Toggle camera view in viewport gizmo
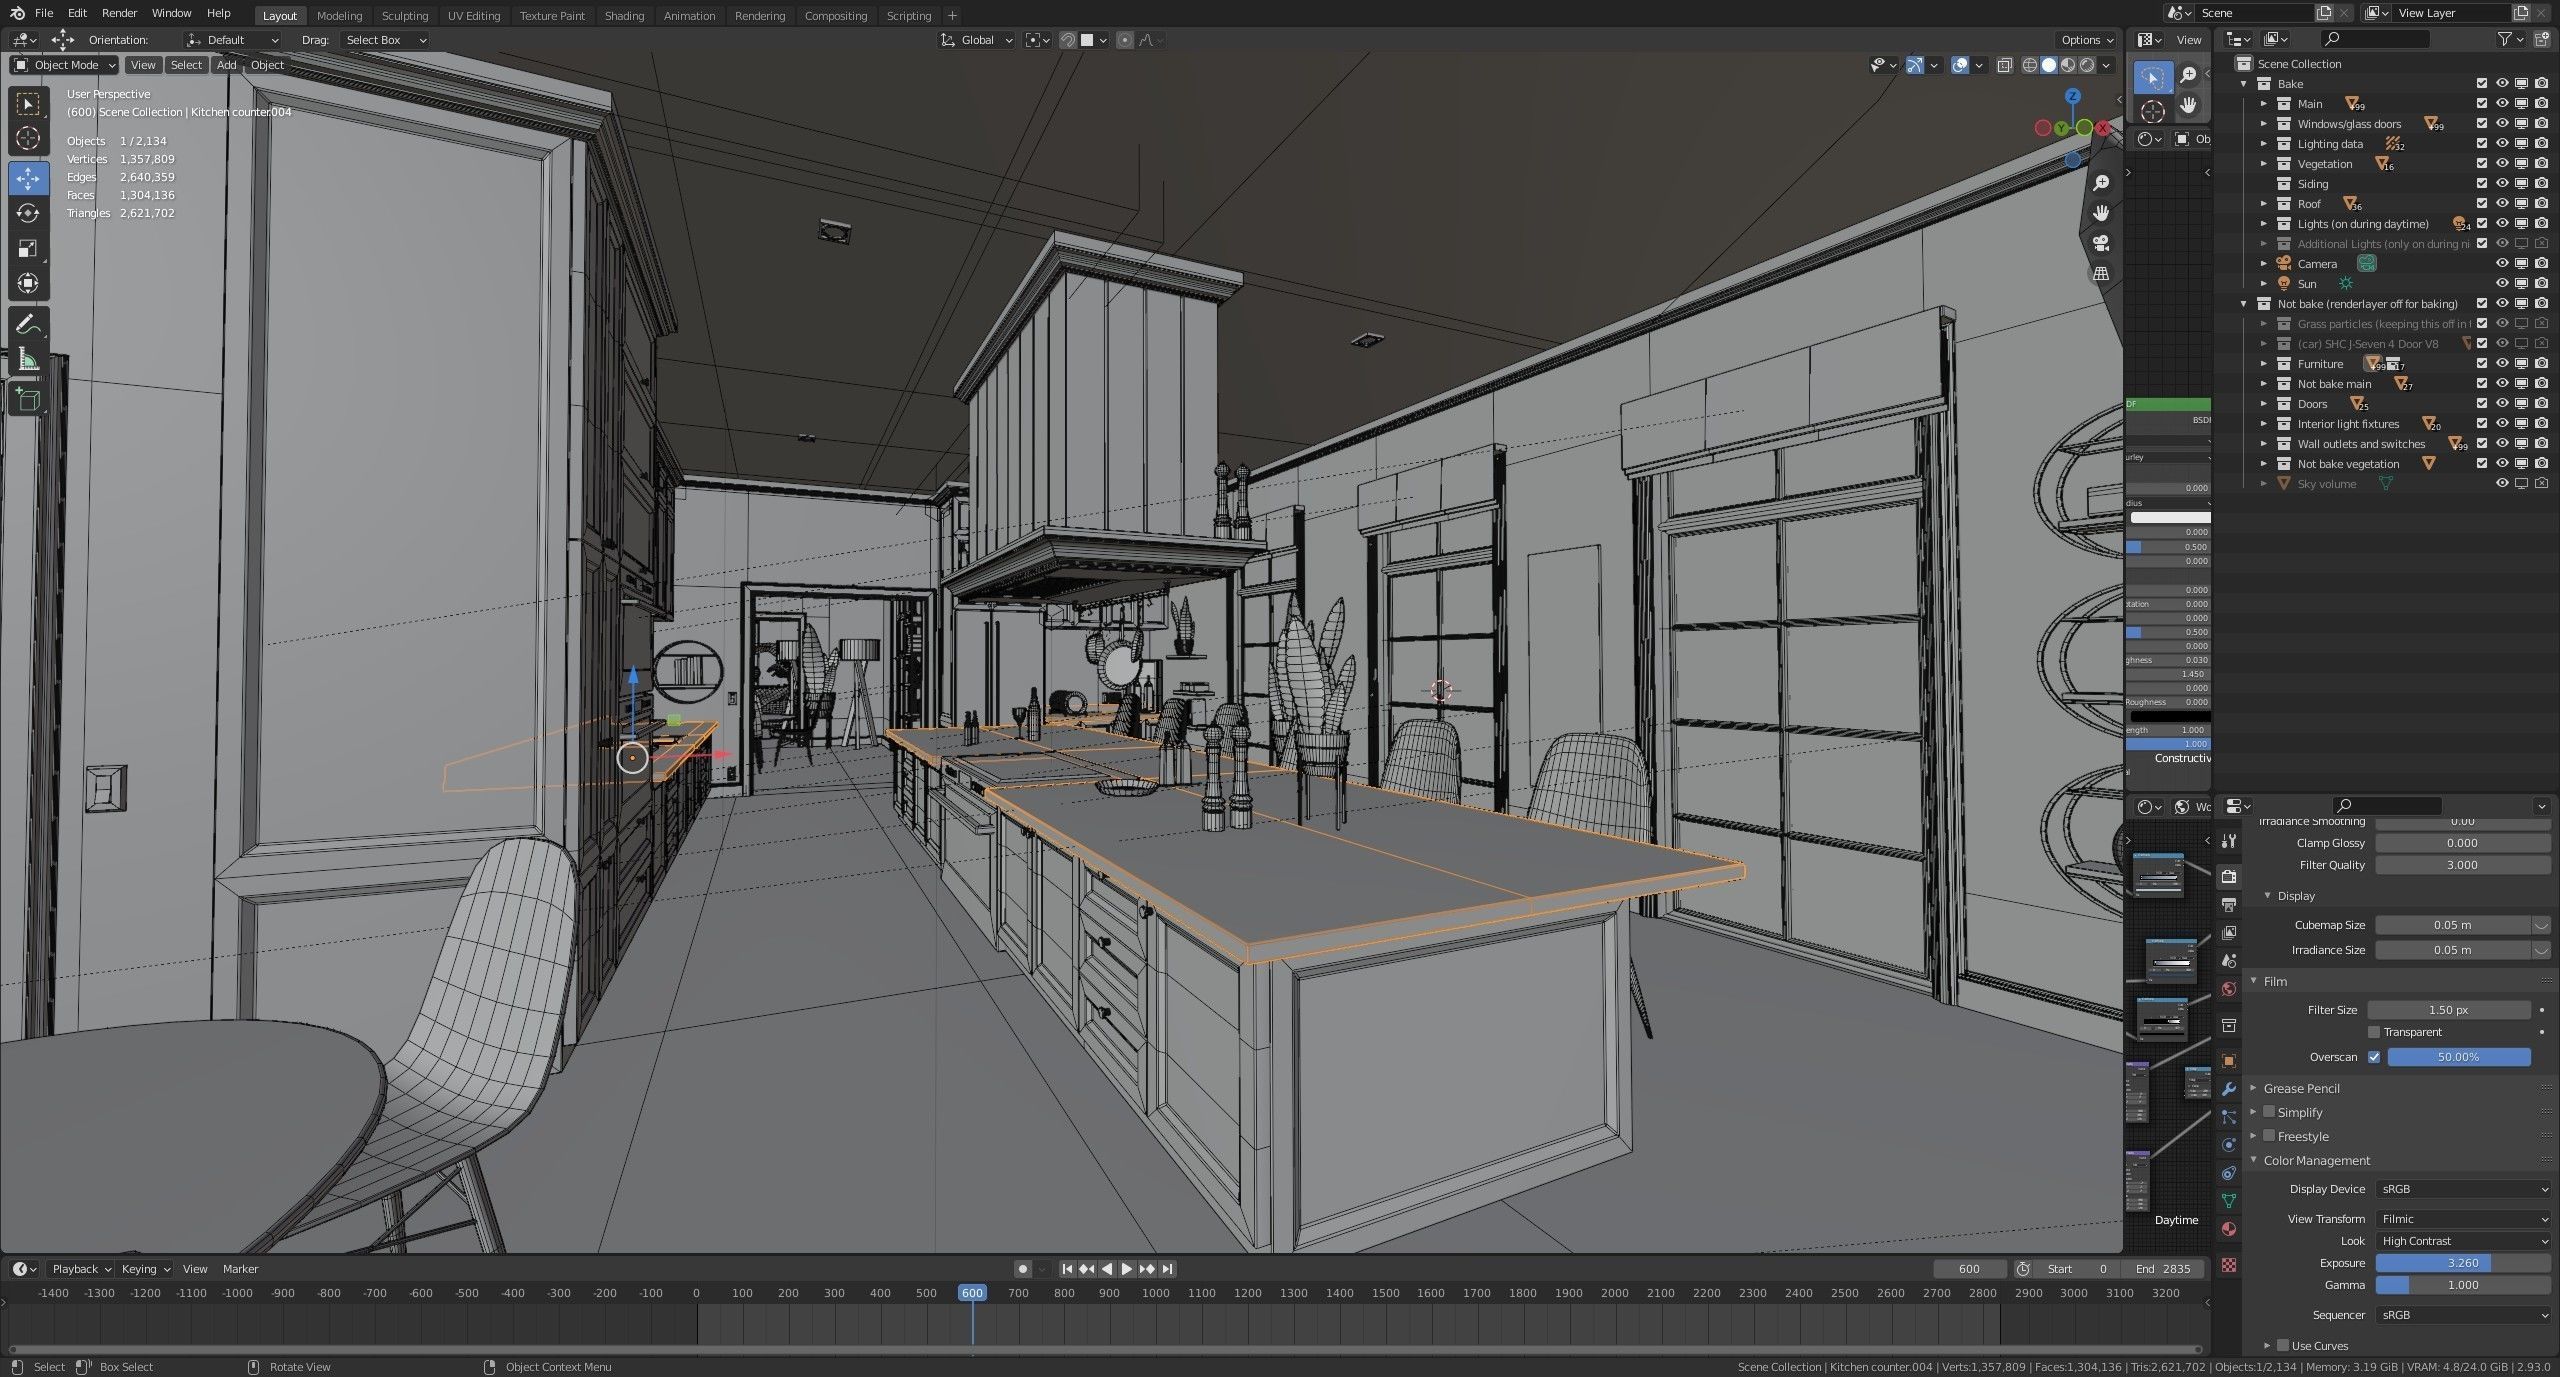Screen dimensions: 2560x1377 coord(2101,243)
